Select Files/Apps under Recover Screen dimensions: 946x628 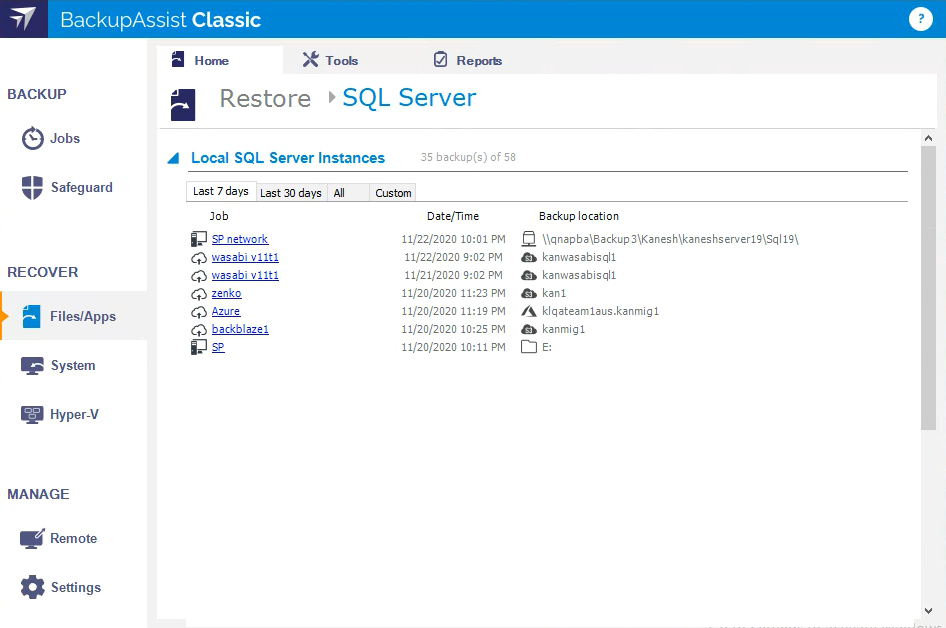coord(74,316)
